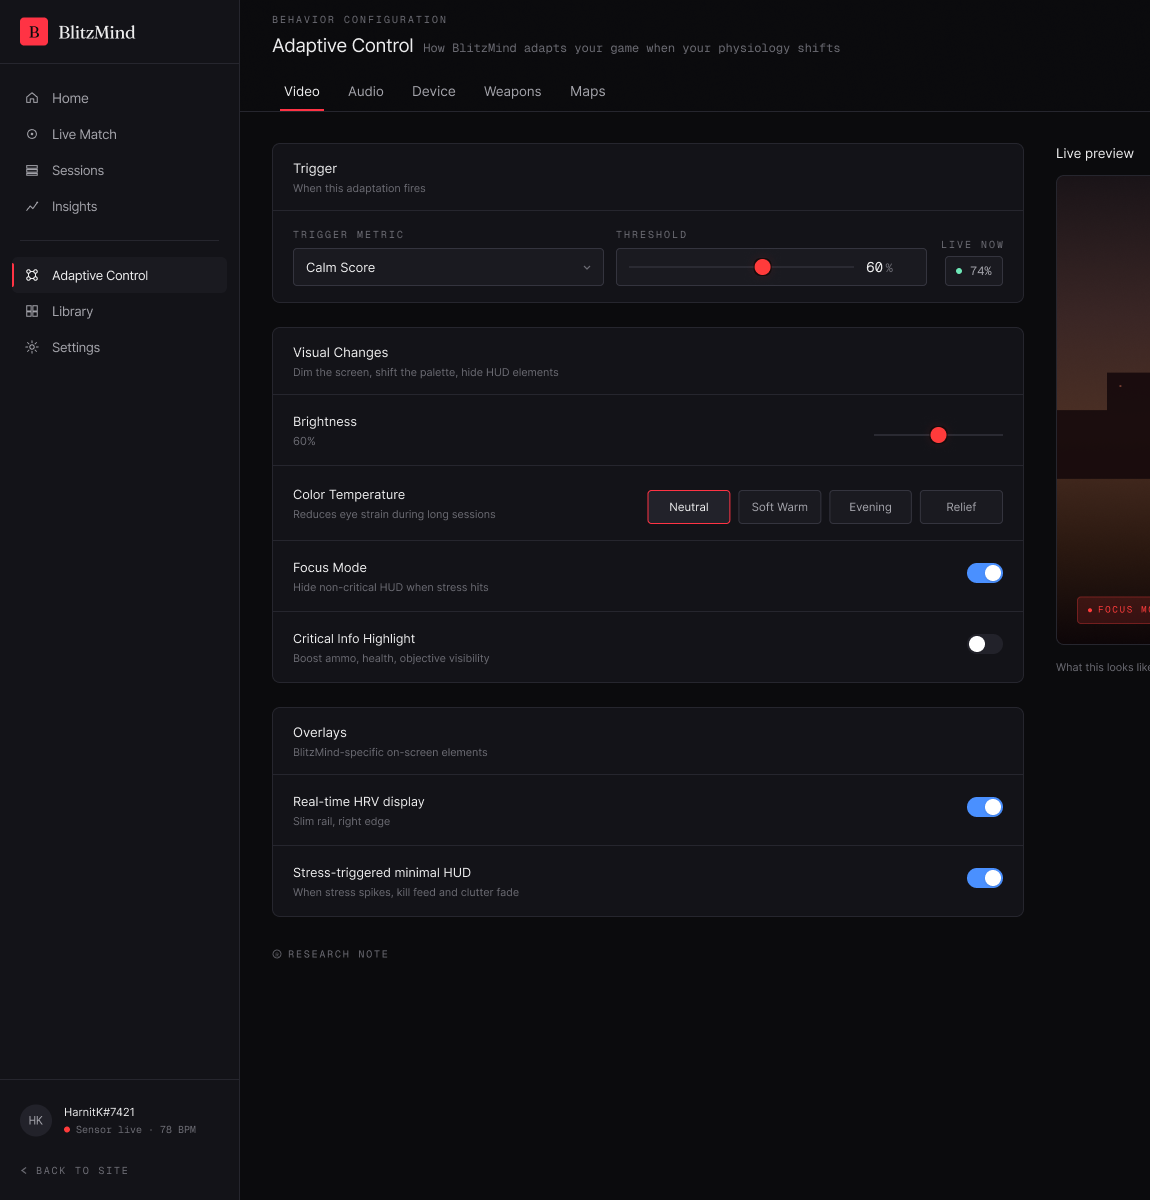Click the Threshold slider track

click(741, 267)
